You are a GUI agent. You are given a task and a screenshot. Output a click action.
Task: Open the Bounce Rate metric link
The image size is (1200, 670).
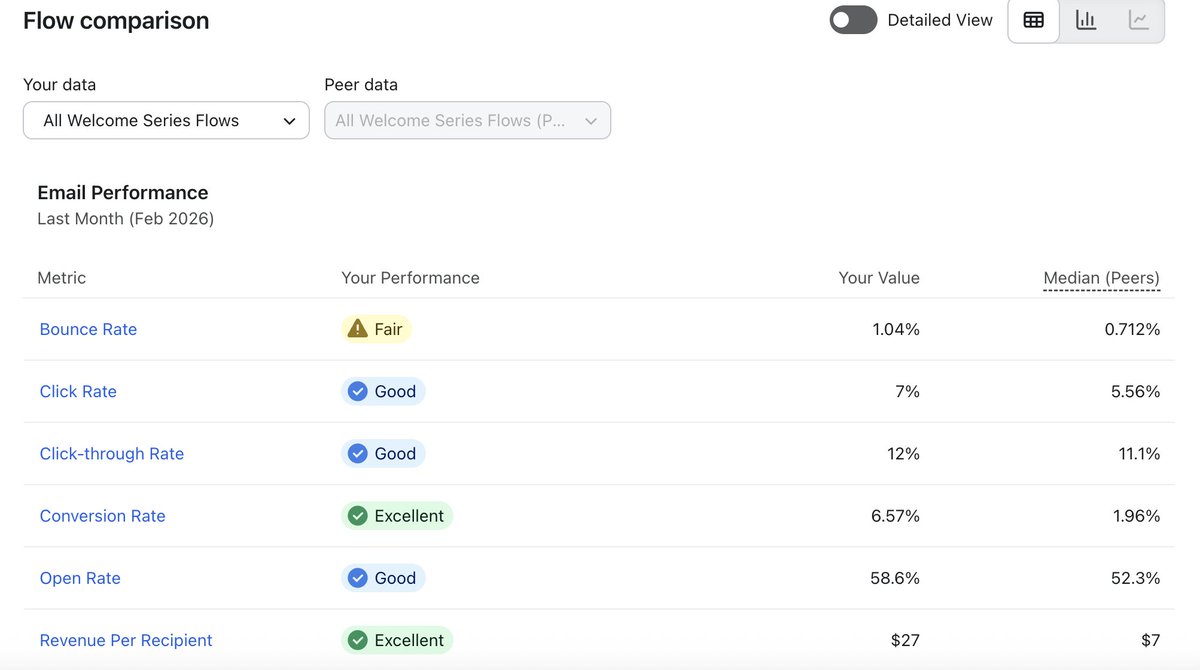pos(88,329)
